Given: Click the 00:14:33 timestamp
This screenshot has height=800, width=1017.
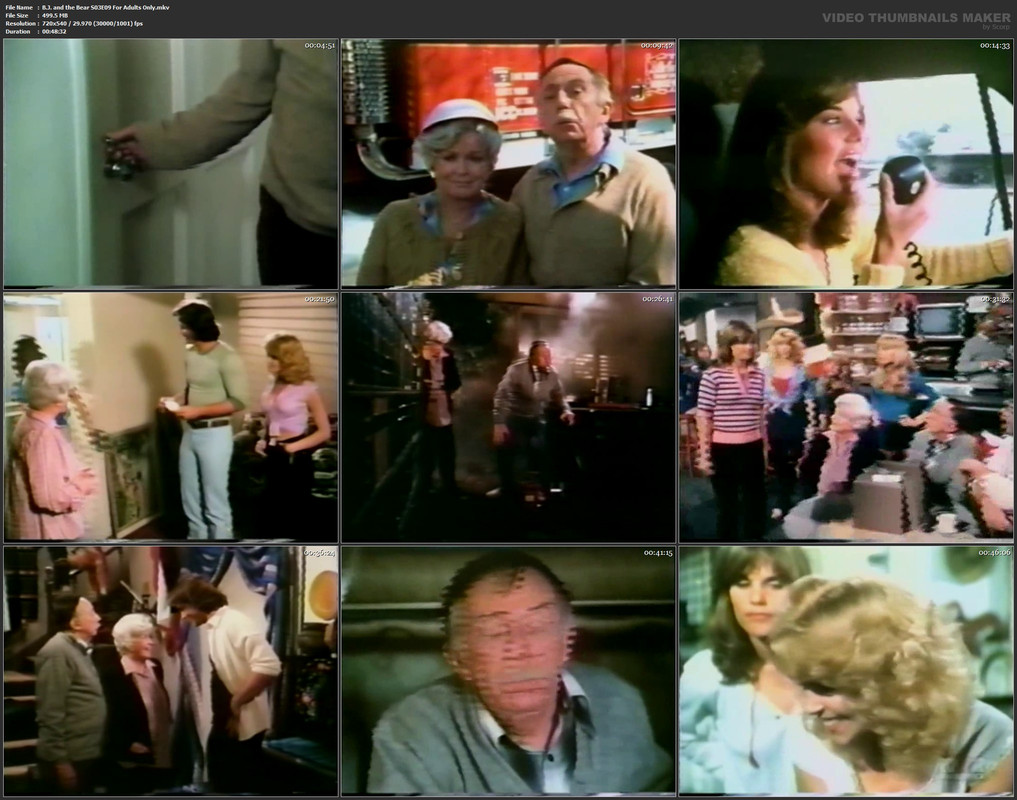Looking at the screenshot, I should pos(995,45).
